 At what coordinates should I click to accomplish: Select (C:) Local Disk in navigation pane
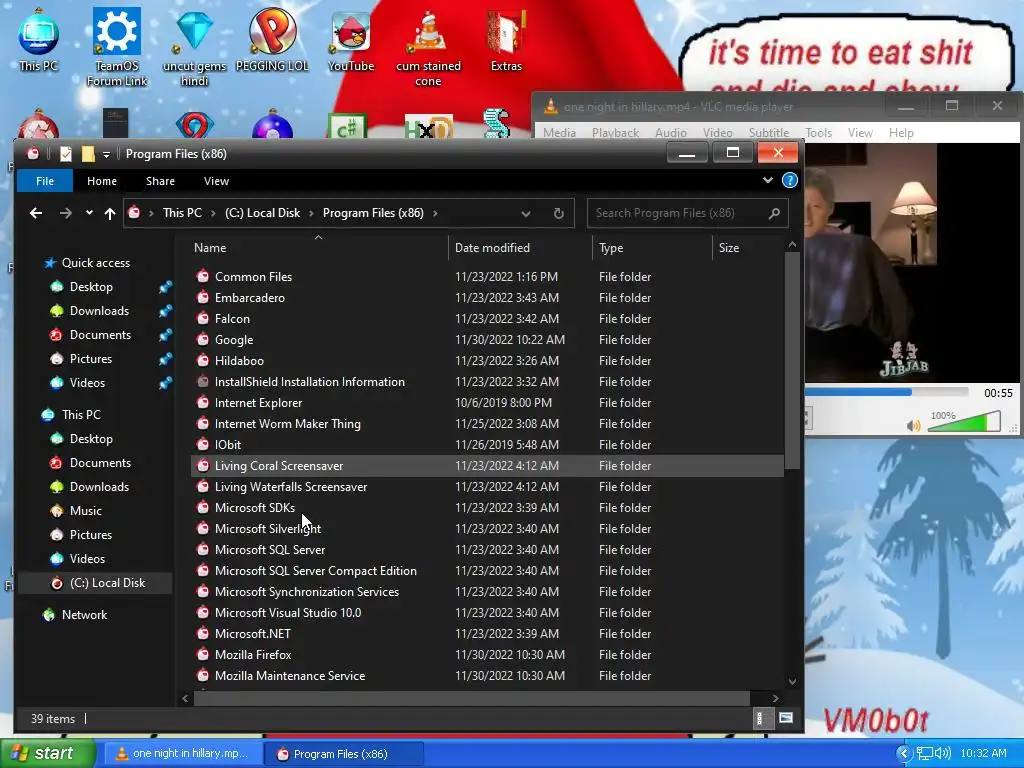point(97,583)
